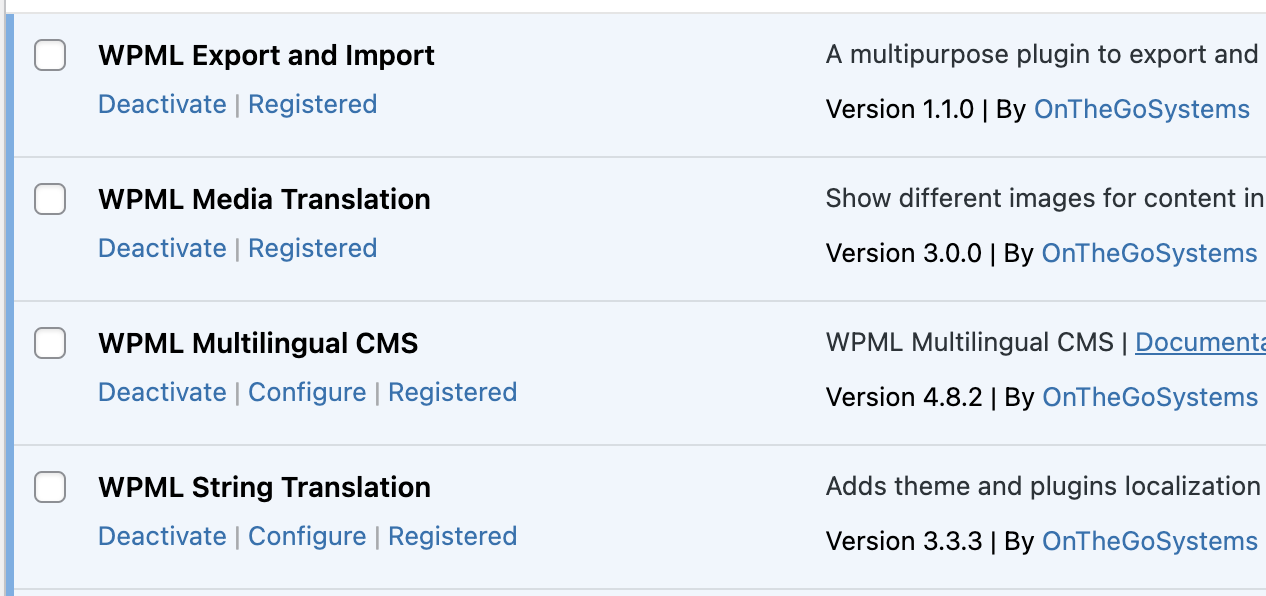Visit OnTheGoSystems link beside Version 3.0.0
The width and height of the screenshot is (1266, 596).
click(x=1149, y=253)
